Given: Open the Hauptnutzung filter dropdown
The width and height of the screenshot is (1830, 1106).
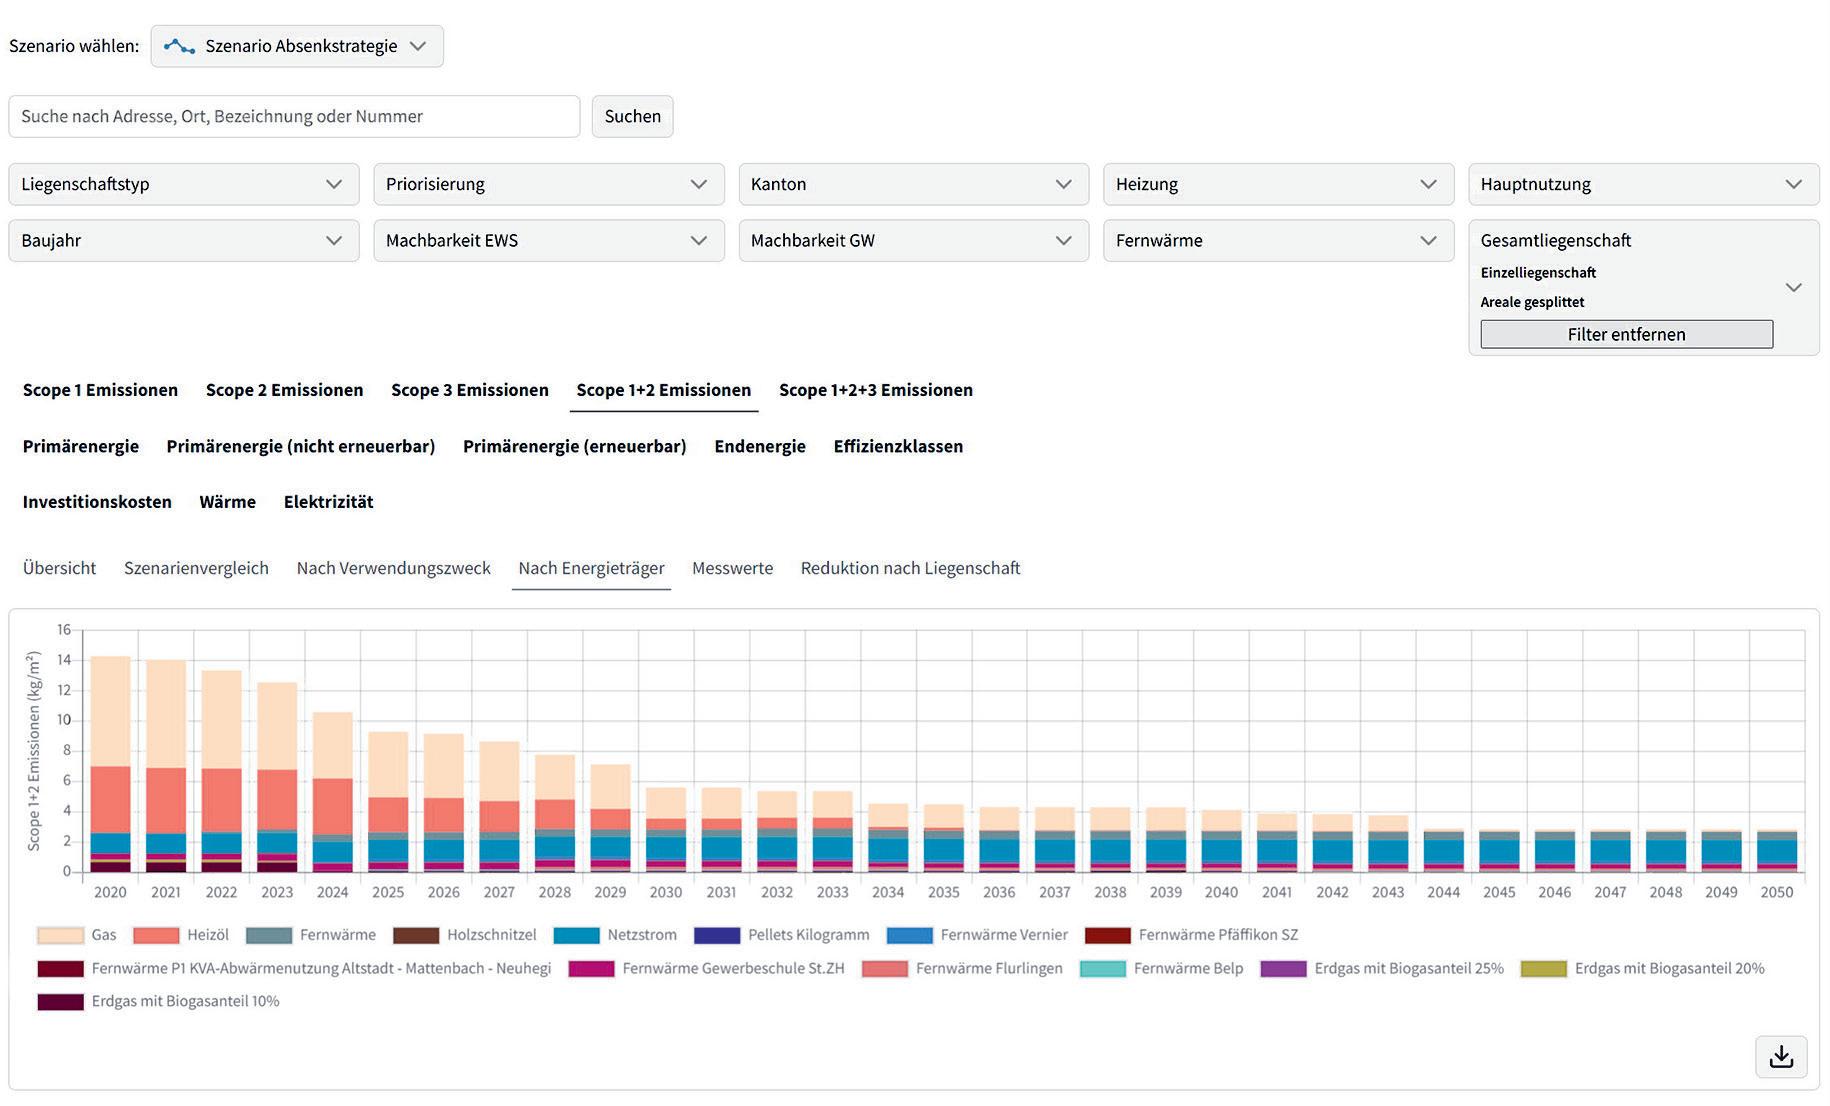Looking at the screenshot, I should (x=1642, y=184).
